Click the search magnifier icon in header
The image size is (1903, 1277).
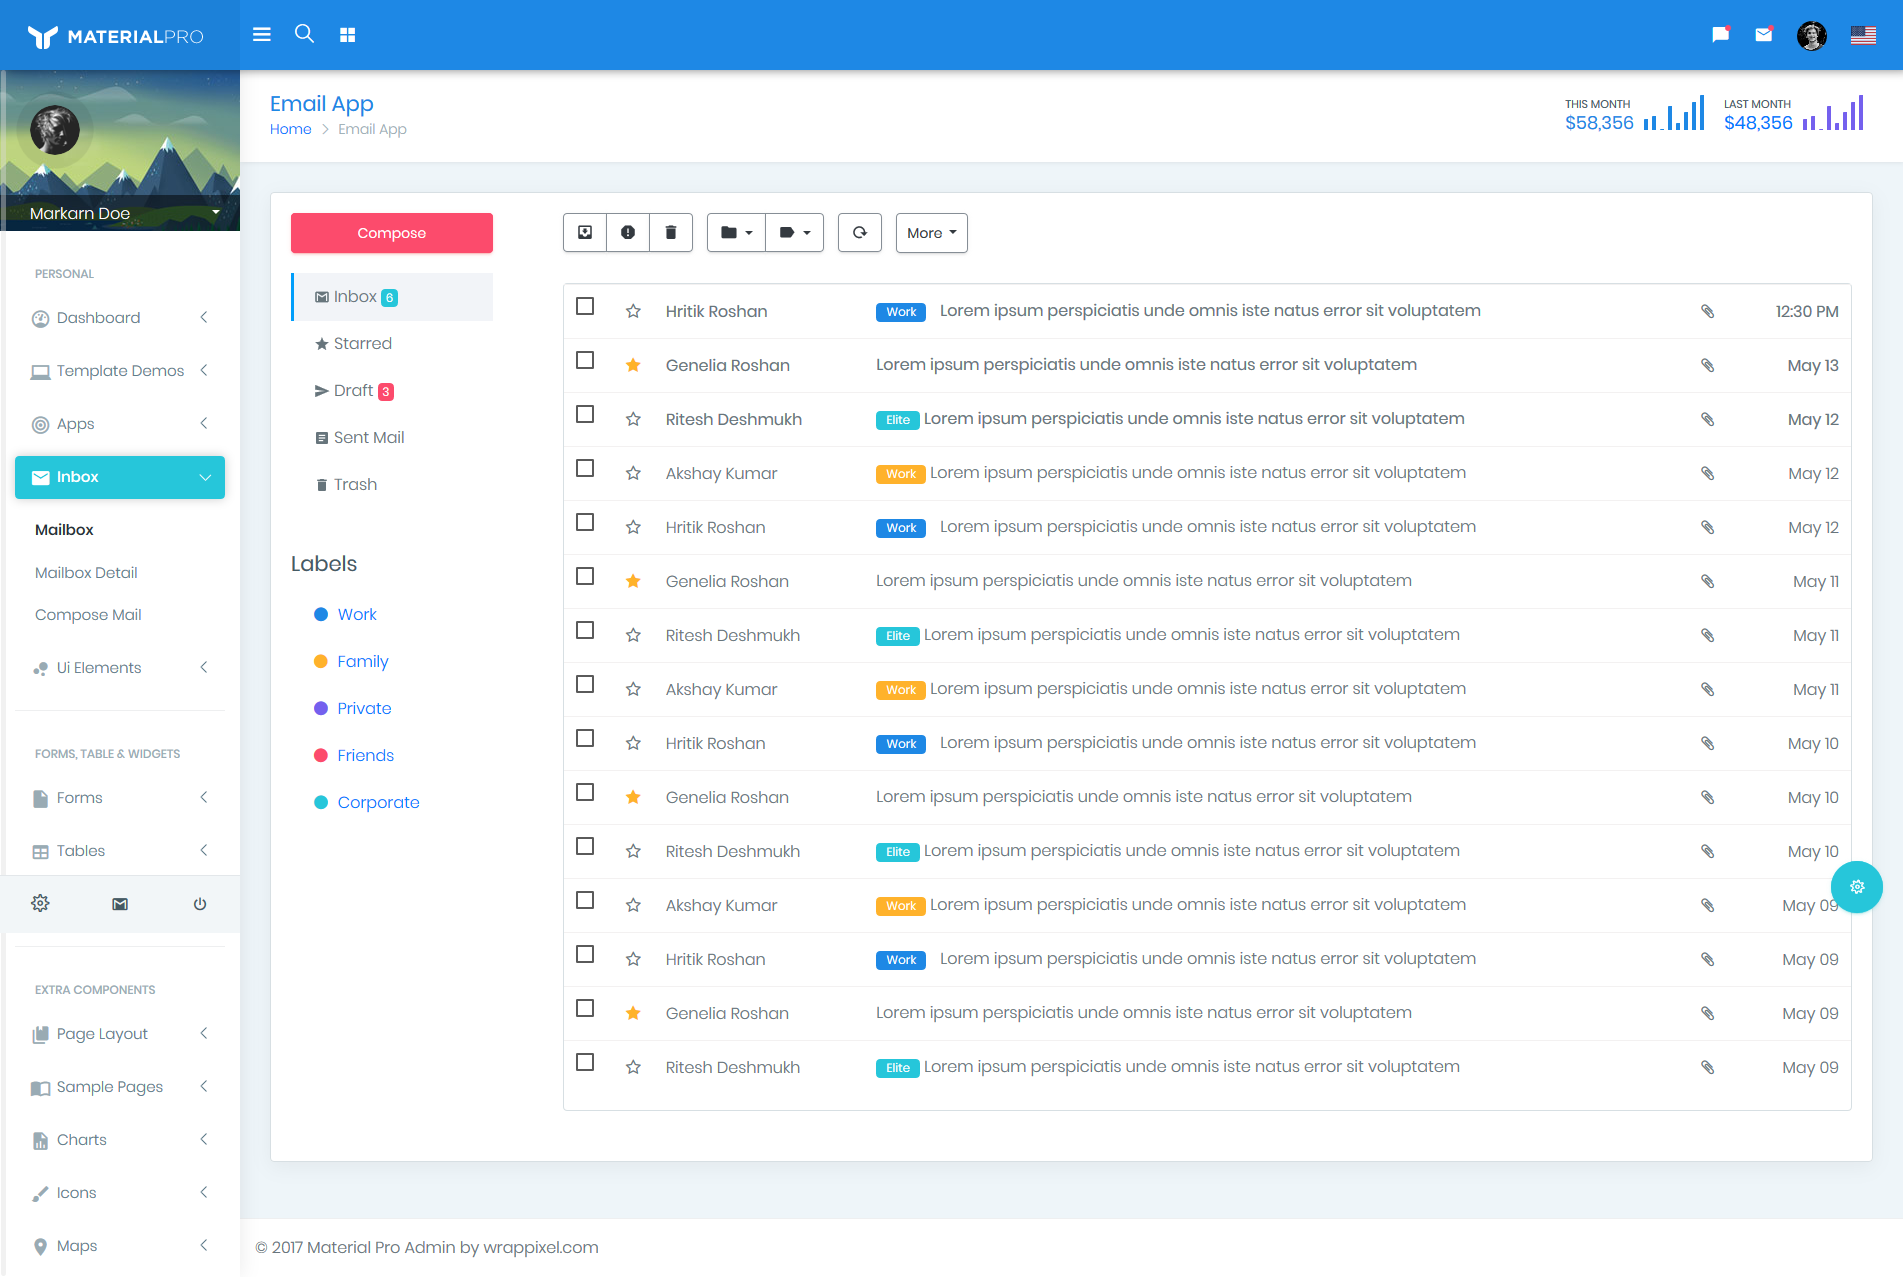[304, 34]
